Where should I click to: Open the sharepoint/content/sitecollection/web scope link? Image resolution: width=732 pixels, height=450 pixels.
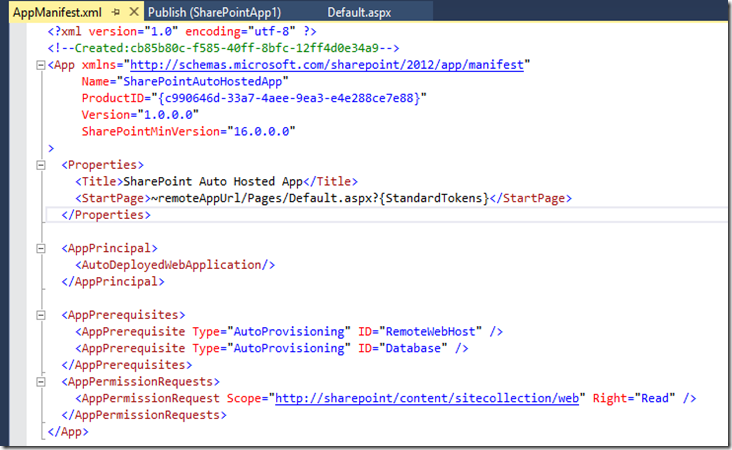[427, 398]
